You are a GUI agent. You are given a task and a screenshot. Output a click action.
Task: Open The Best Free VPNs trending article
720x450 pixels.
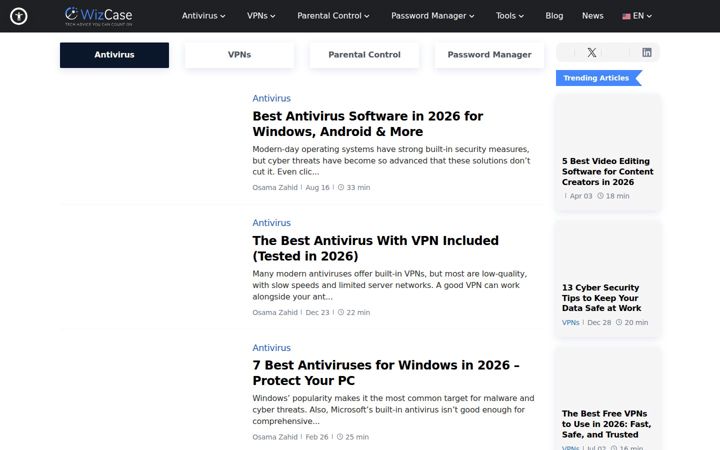point(606,424)
